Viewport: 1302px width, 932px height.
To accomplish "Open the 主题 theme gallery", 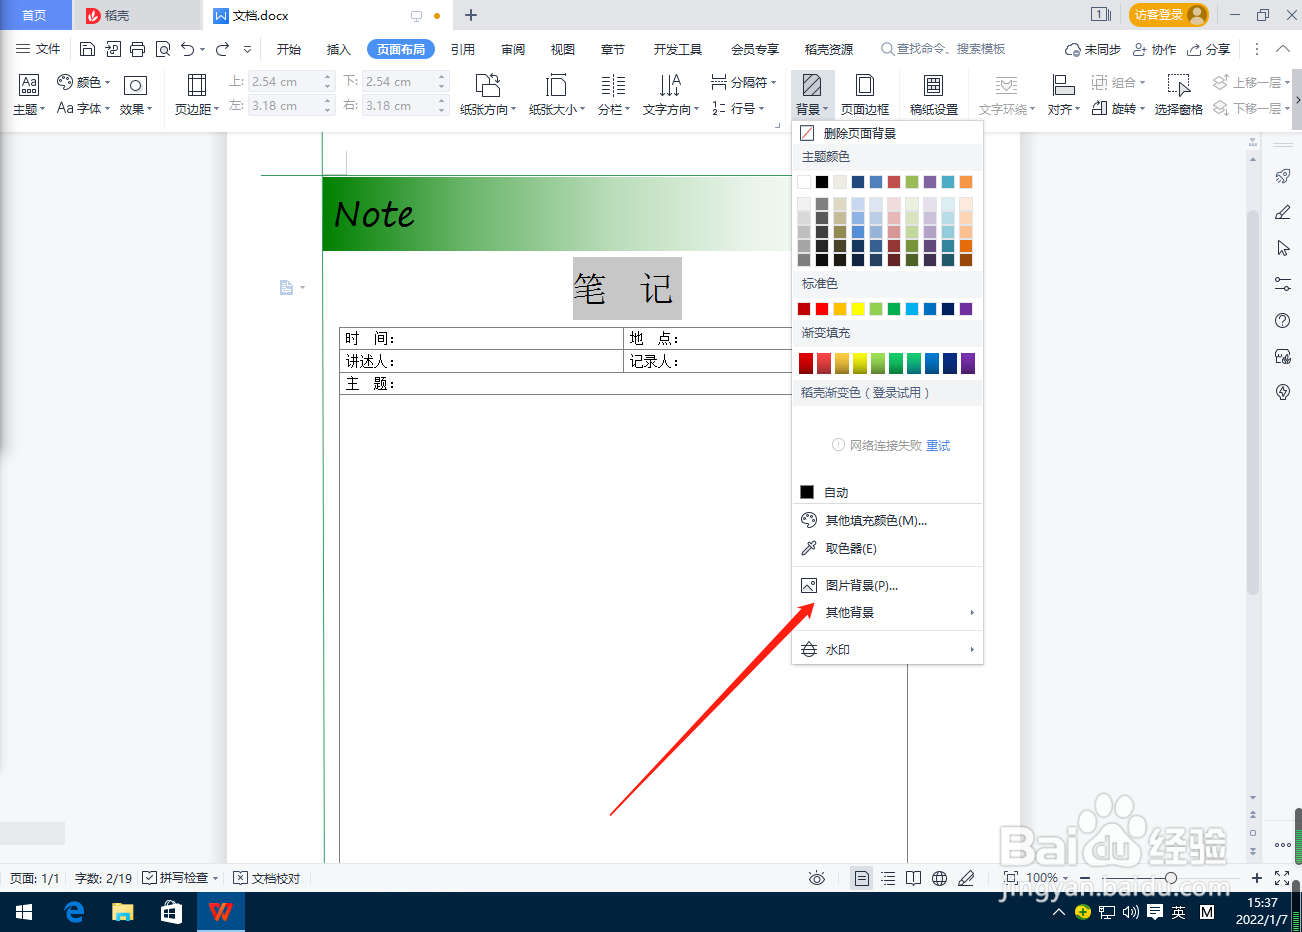I will 29,95.
